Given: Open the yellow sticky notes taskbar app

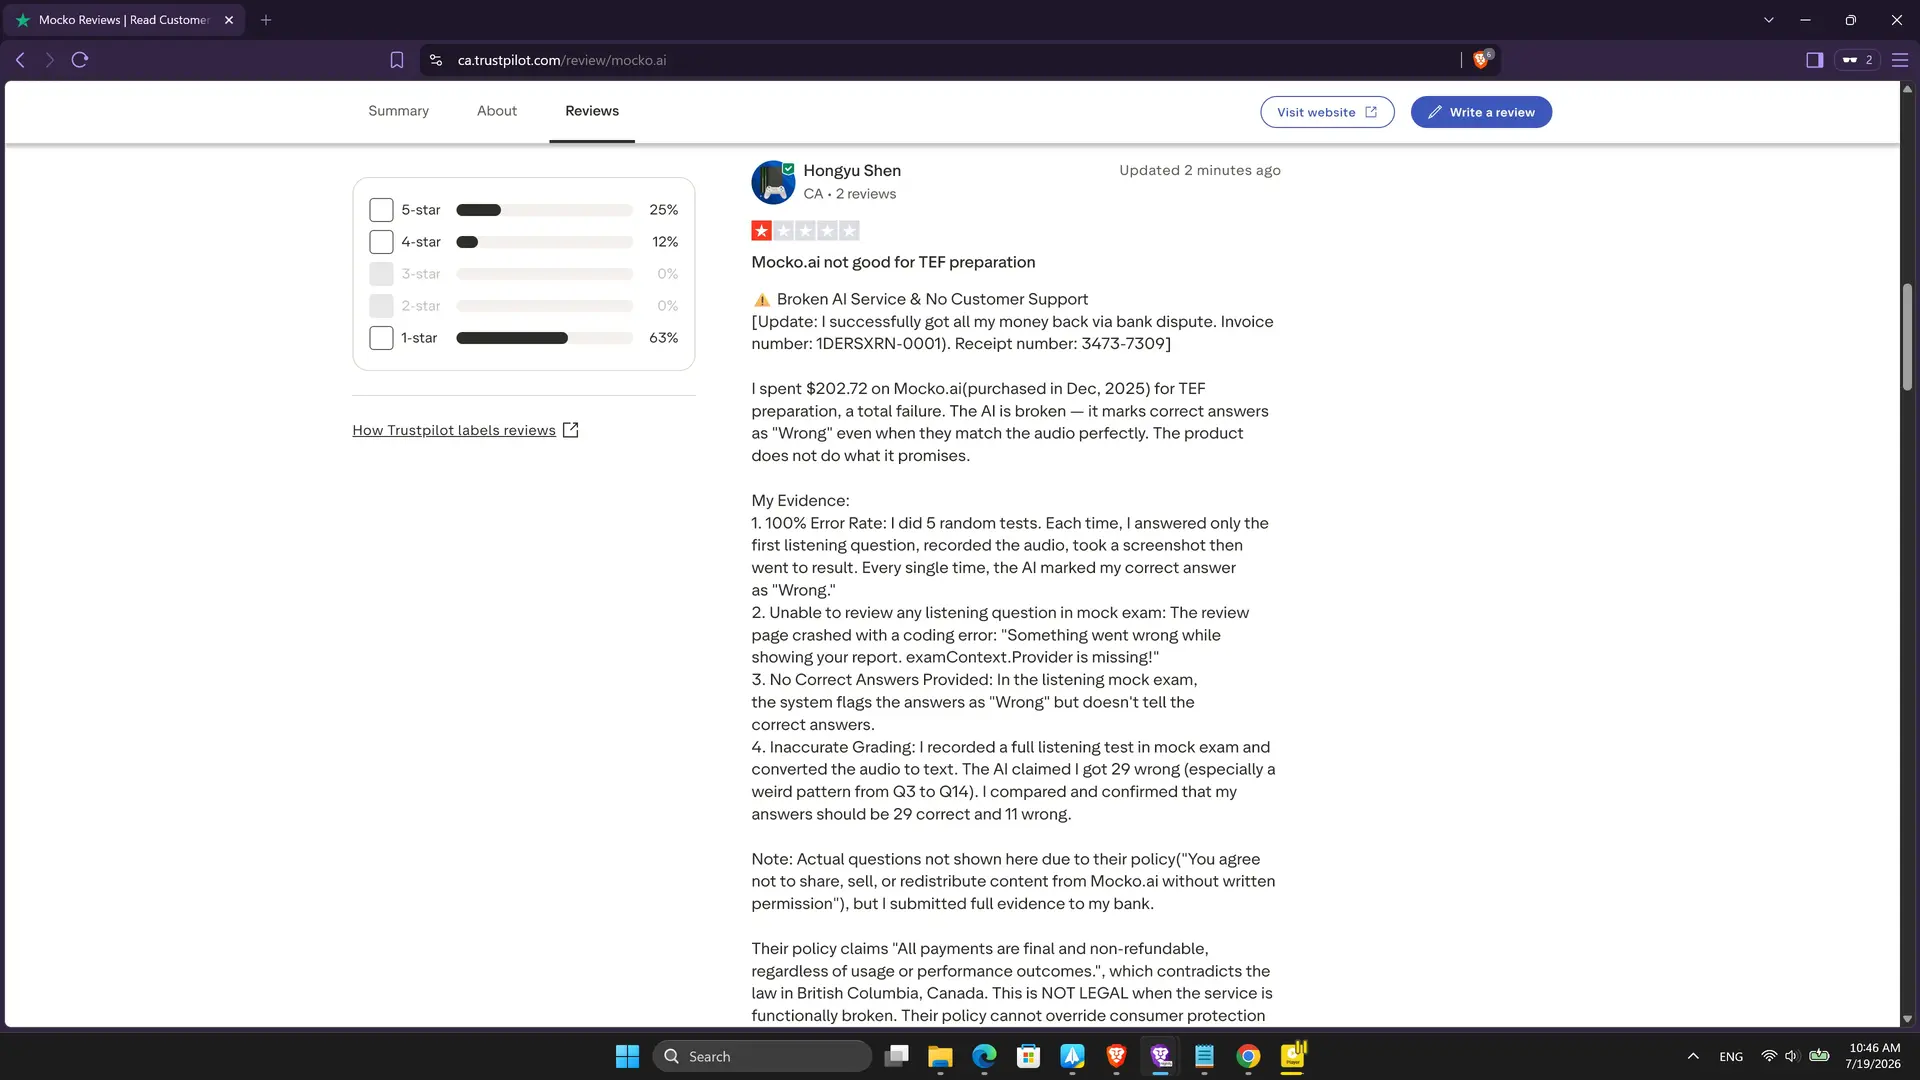Looking at the screenshot, I should pyautogui.click(x=1293, y=1056).
